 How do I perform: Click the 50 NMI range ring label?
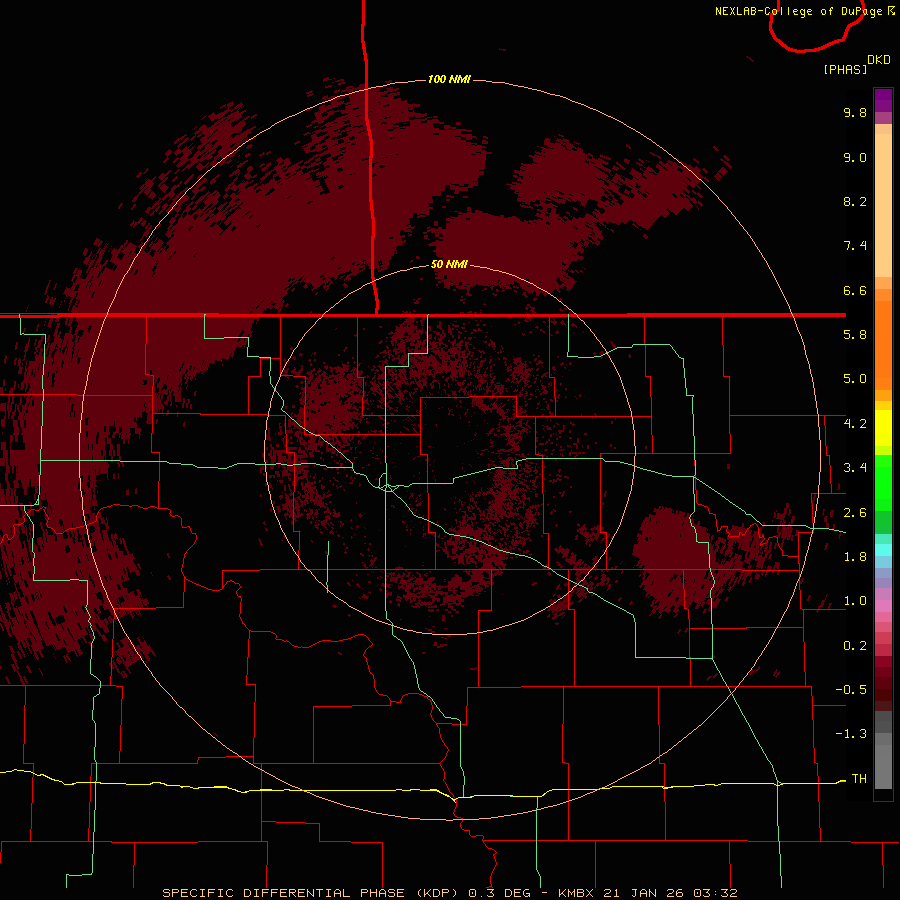coord(449,264)
